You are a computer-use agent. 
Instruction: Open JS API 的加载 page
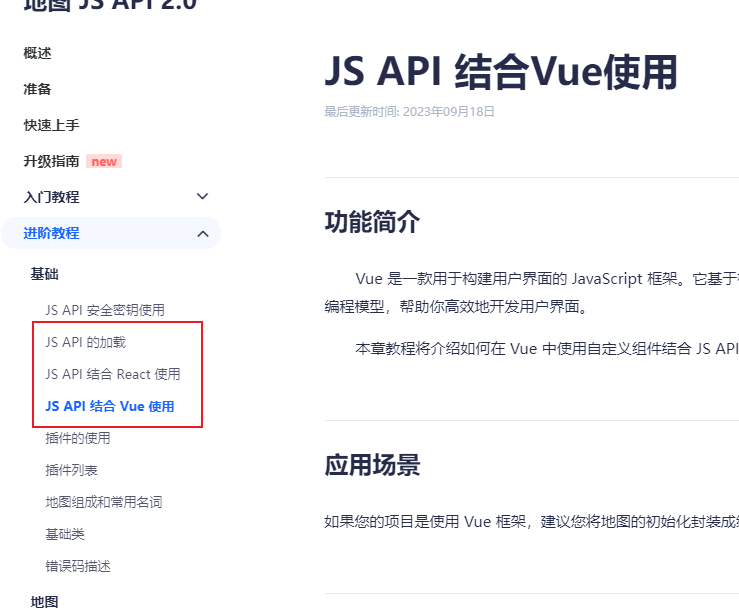point(86,342)
